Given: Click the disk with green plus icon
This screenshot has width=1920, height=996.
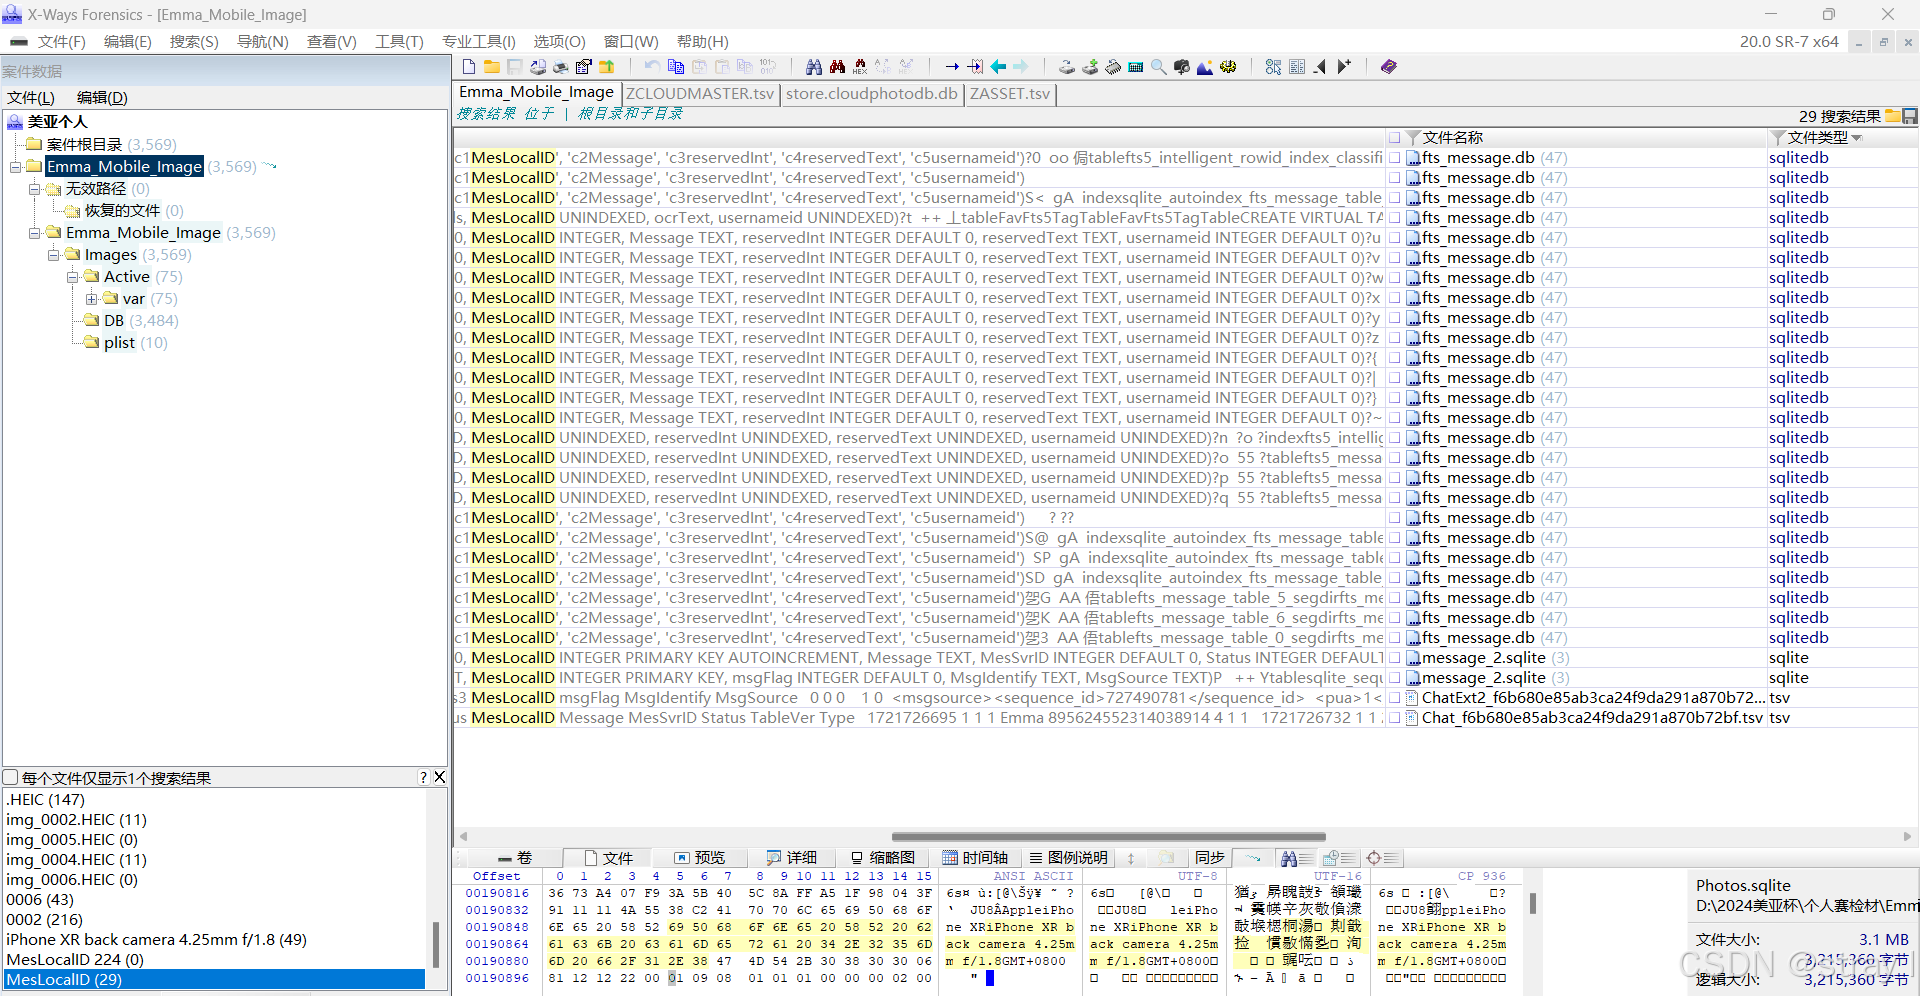Looking at the screenshot, I should pyautogui.click(x=1090, y=67).
